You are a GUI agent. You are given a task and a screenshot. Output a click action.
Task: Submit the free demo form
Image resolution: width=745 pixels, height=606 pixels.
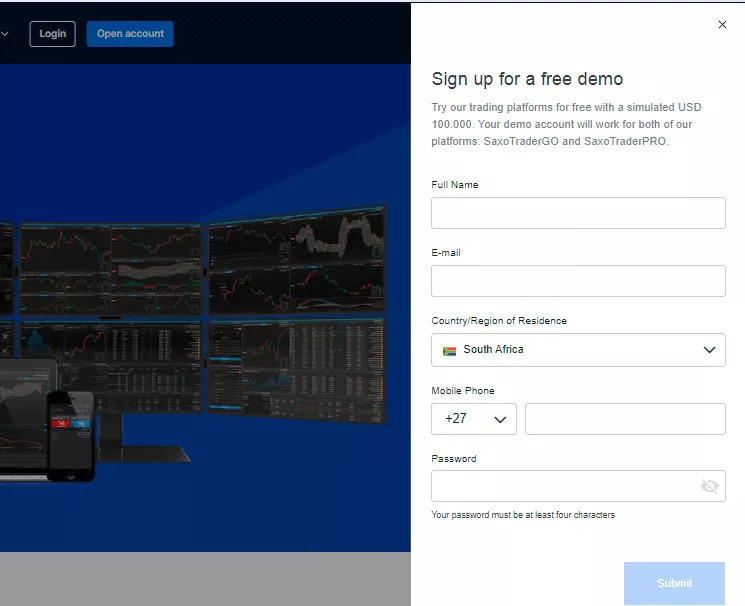tap(674, 583)
